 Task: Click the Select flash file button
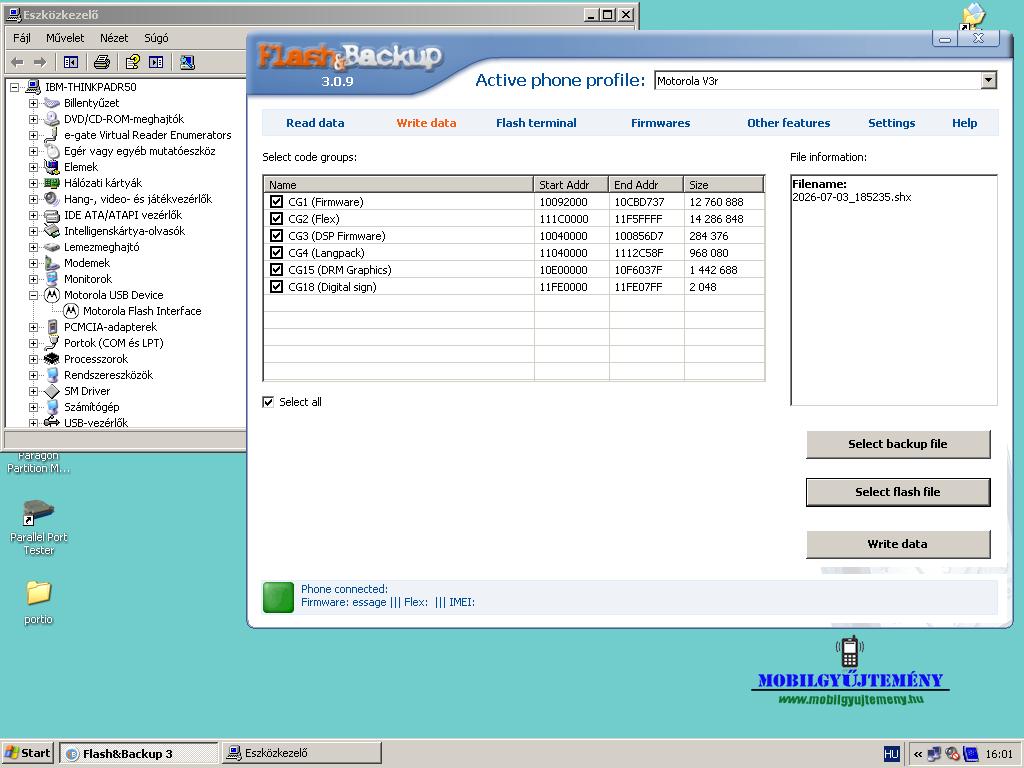898,492
